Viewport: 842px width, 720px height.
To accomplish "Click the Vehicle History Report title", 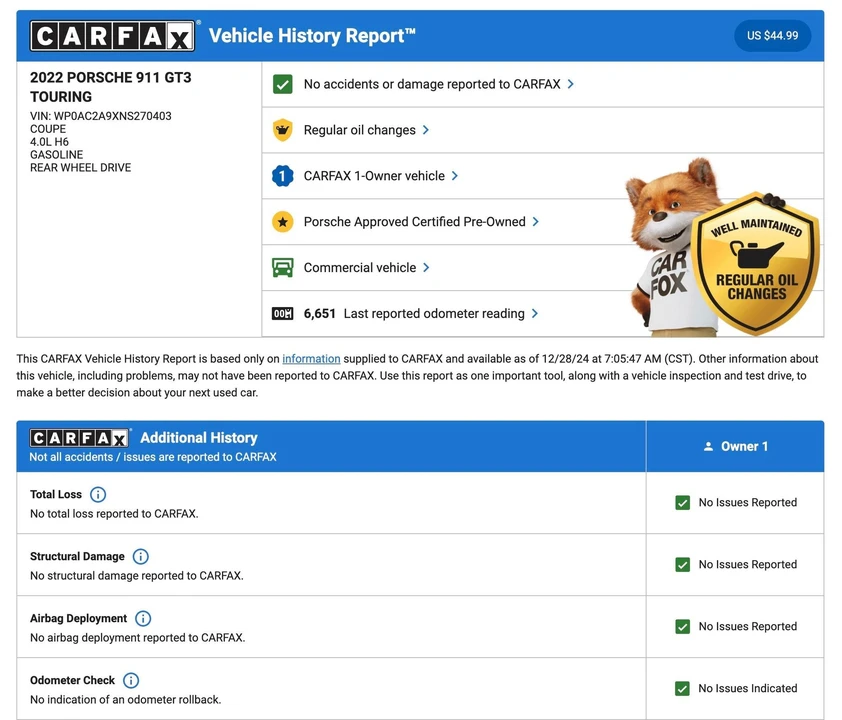I will tap(312, 35).
